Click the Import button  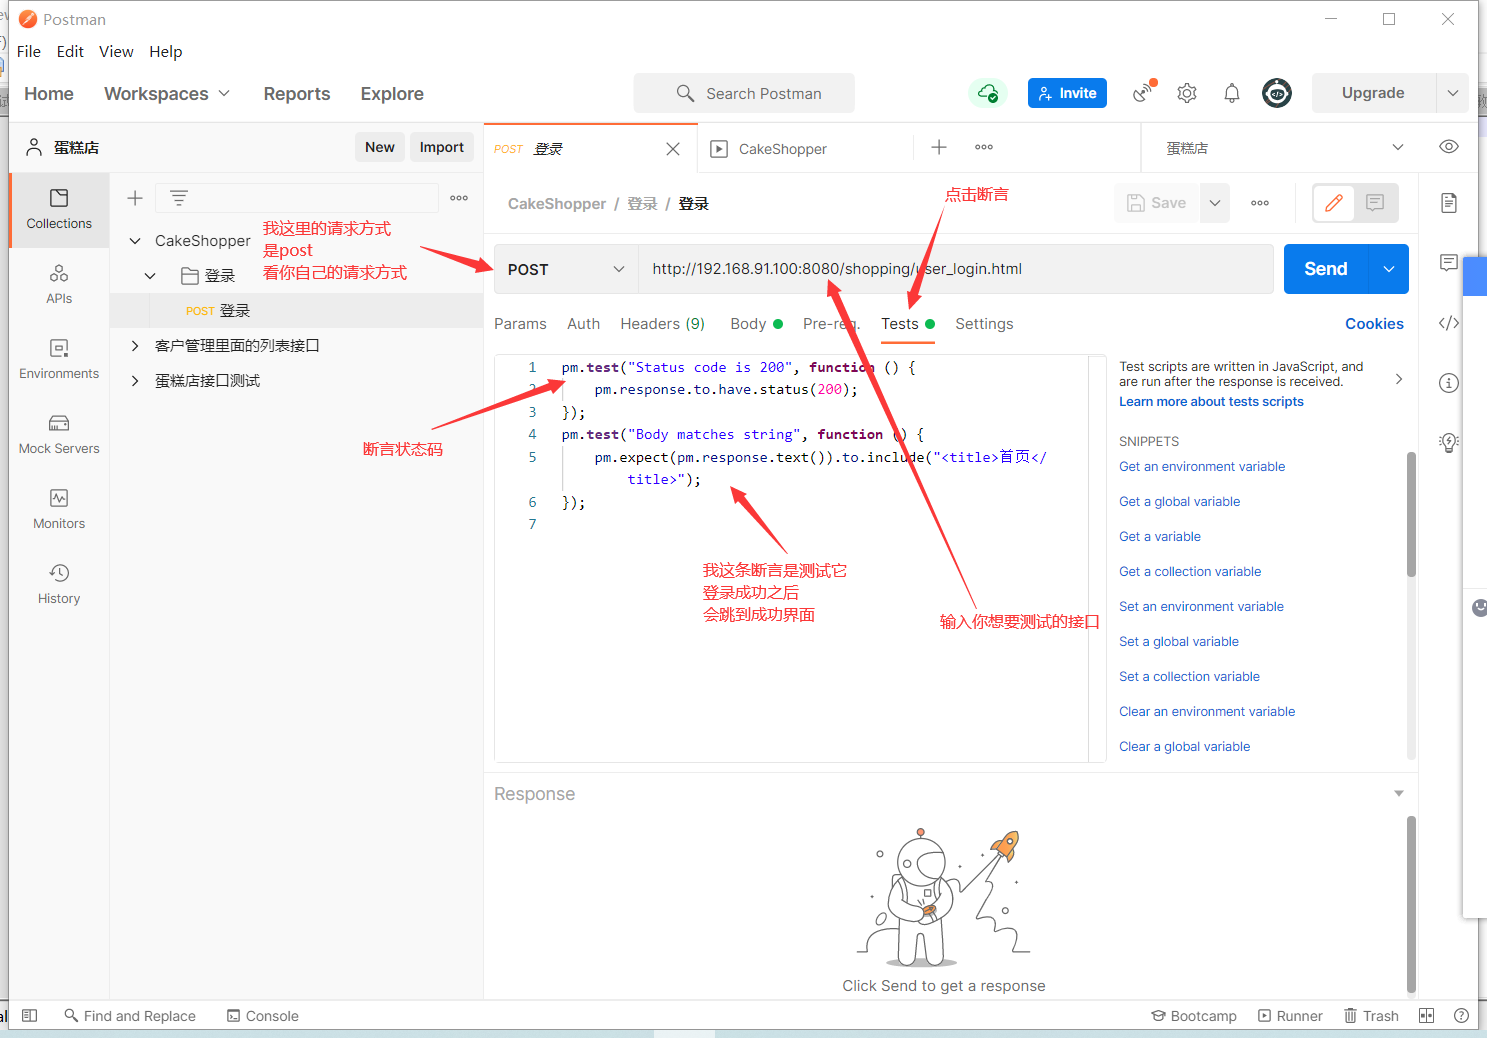click(442, 147)
